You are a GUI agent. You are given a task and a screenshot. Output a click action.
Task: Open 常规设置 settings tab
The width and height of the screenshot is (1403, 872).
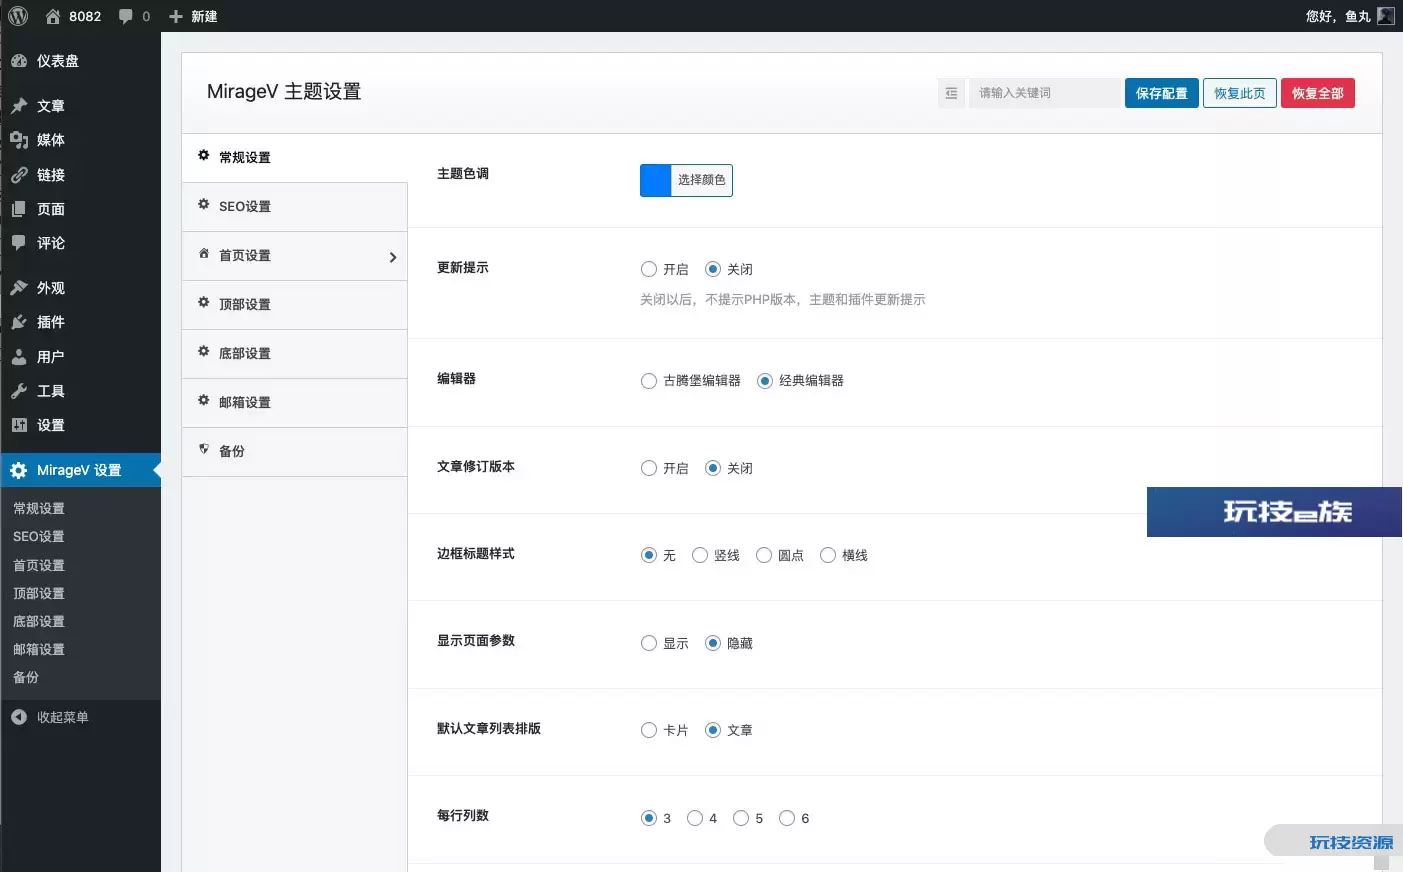pyautogui.click(x=295, y=158)
